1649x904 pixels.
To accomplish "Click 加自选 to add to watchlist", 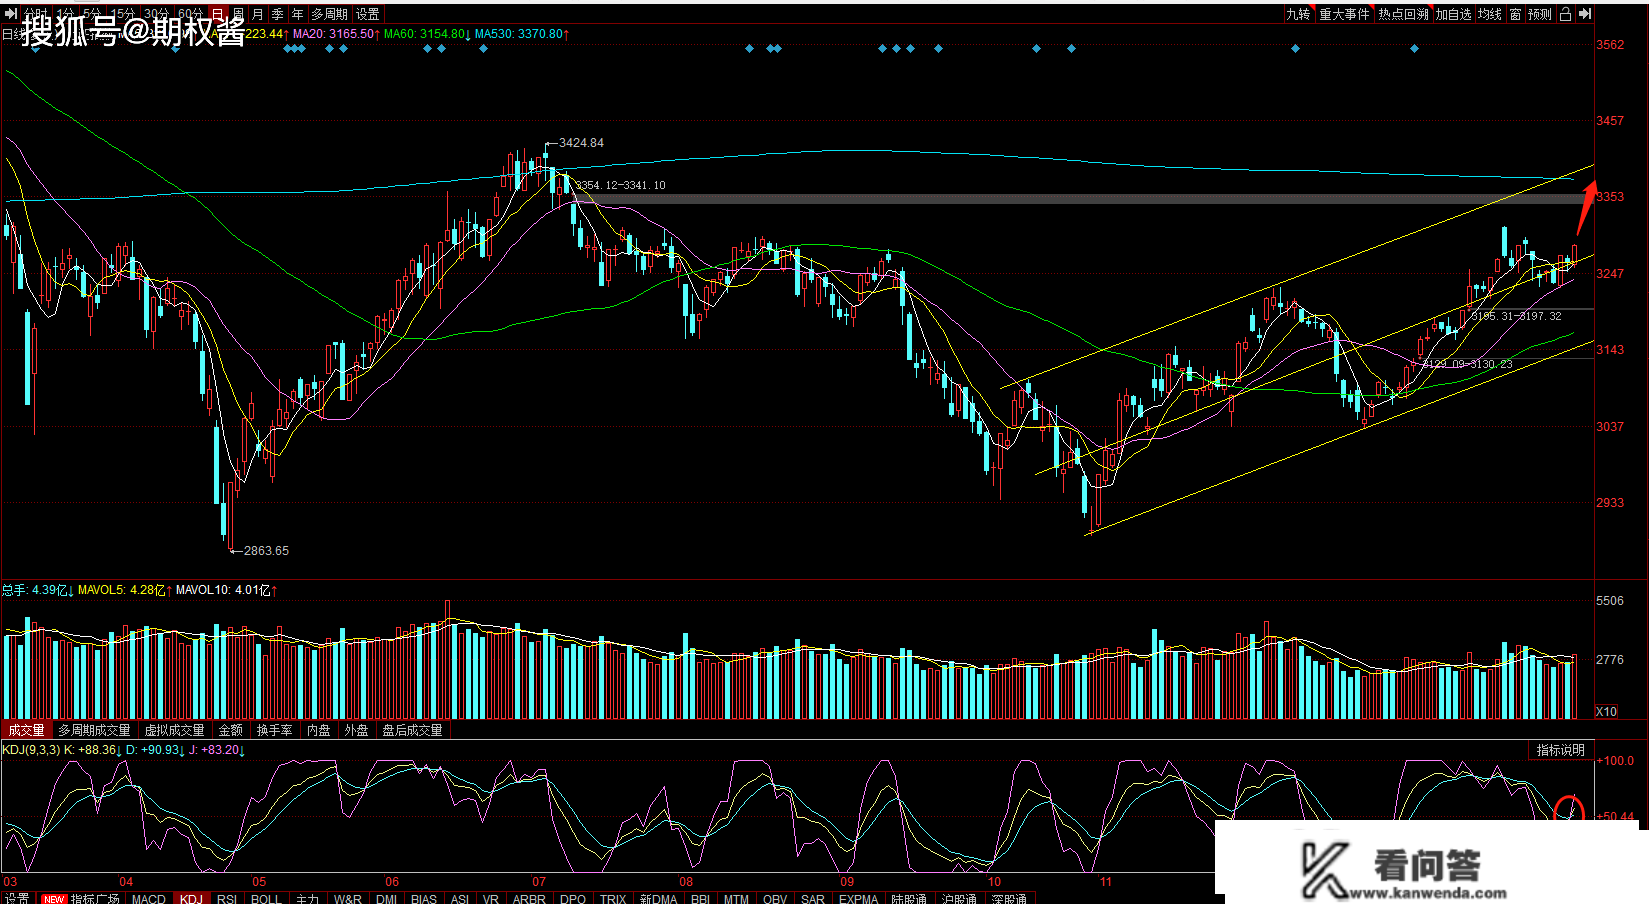I will click(1454, 14).
